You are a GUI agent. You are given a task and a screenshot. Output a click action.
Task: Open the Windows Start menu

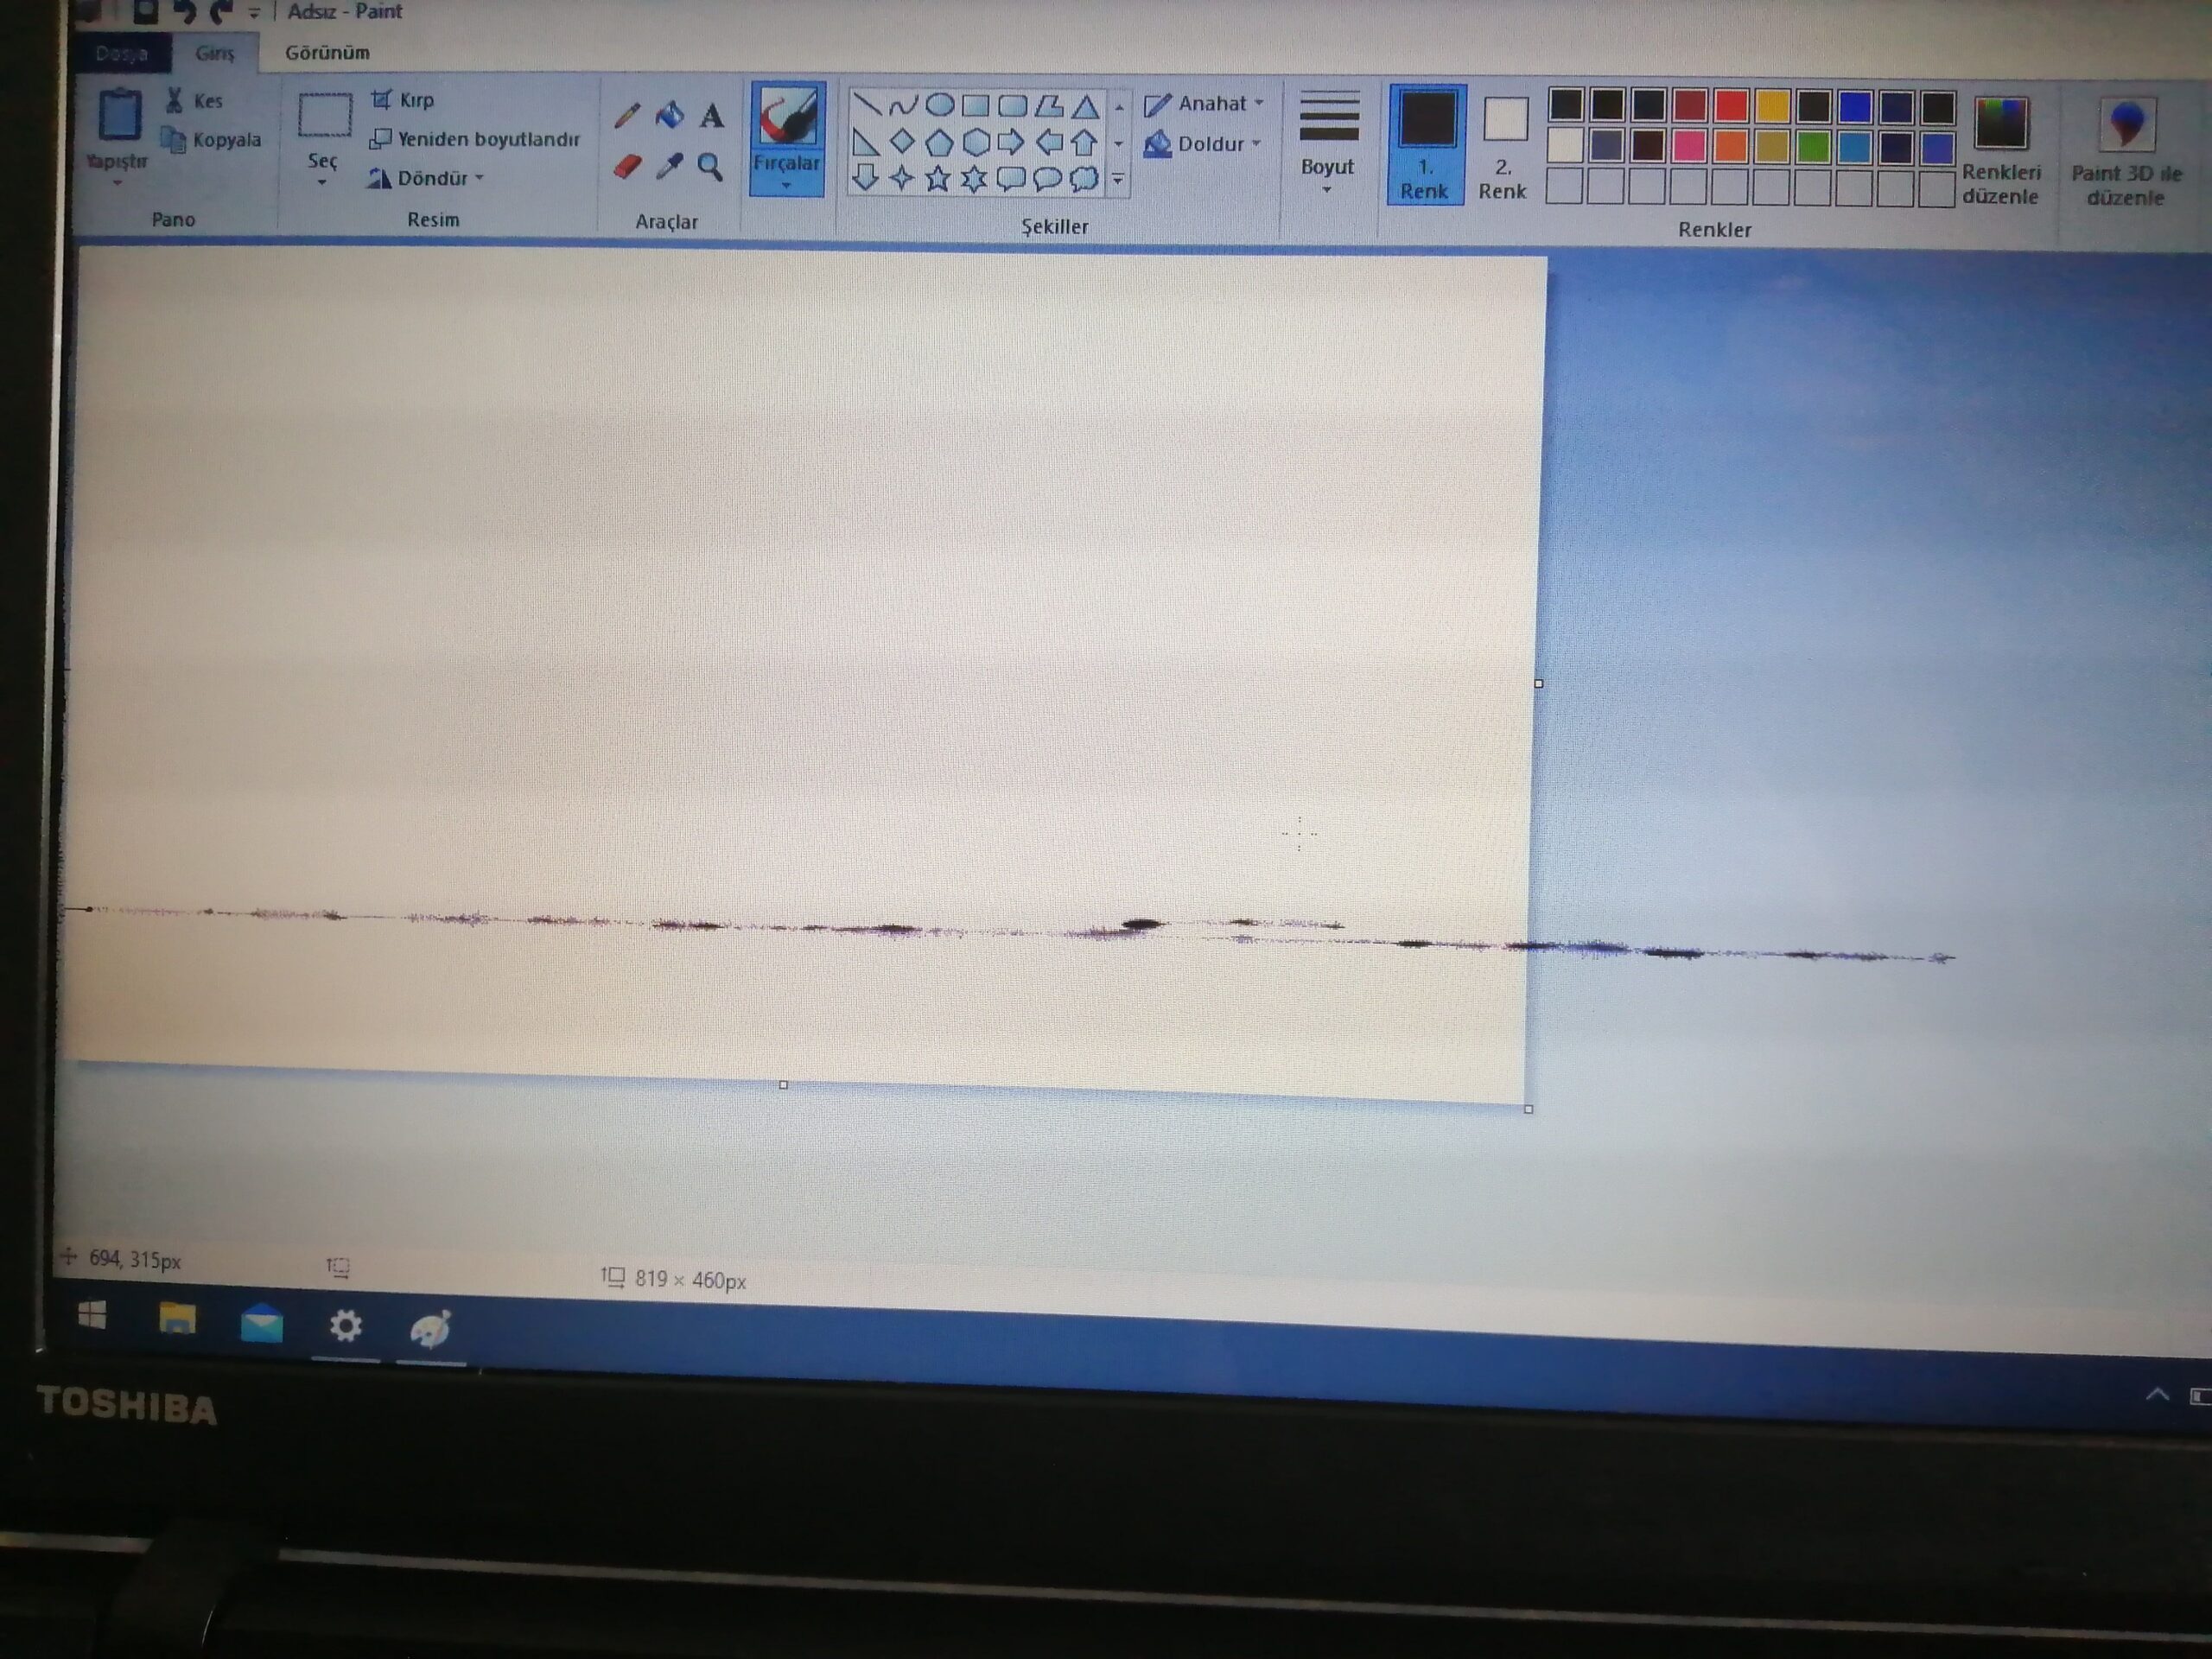pyautogui.click(x=92, y=1315)
